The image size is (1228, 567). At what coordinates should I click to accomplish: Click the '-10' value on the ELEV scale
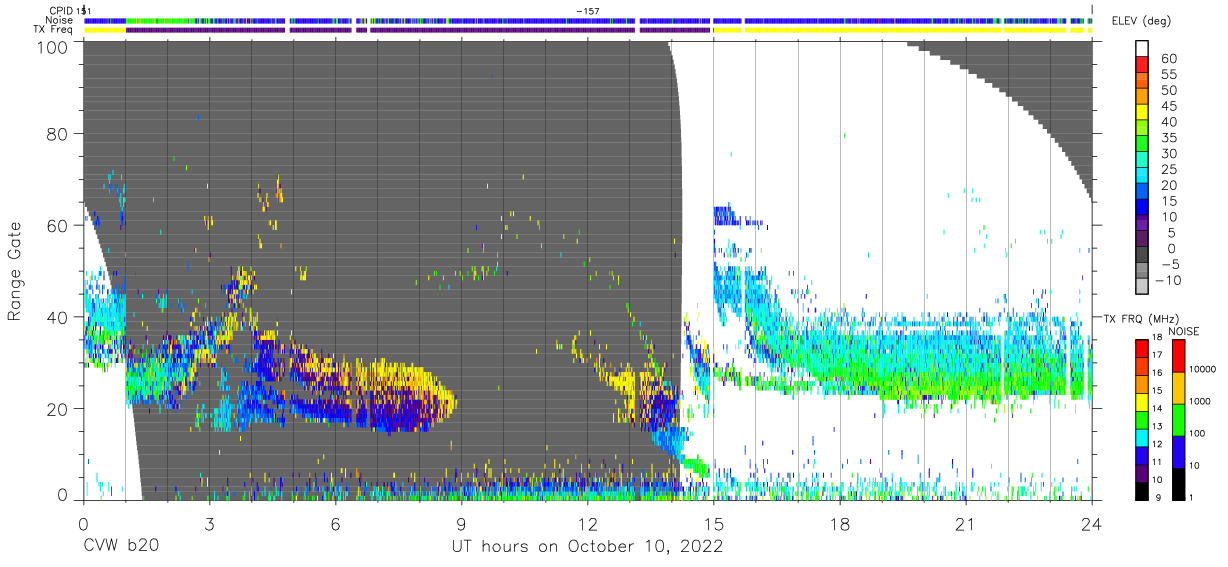1167,280
